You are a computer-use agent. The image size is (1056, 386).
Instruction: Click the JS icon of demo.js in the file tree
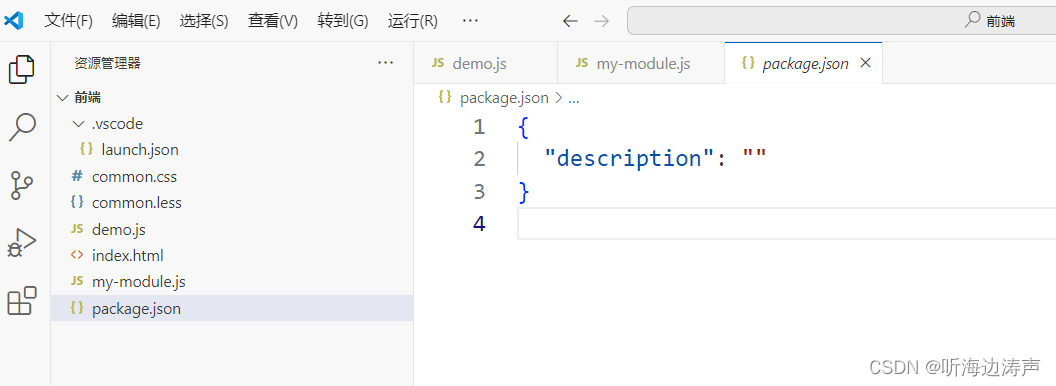click(77, 229)
